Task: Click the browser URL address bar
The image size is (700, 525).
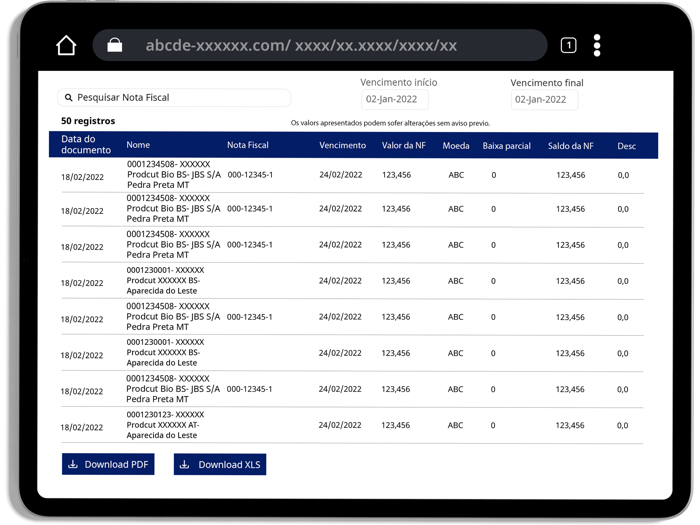Action: pyautogui.click(x=320, y=45)
